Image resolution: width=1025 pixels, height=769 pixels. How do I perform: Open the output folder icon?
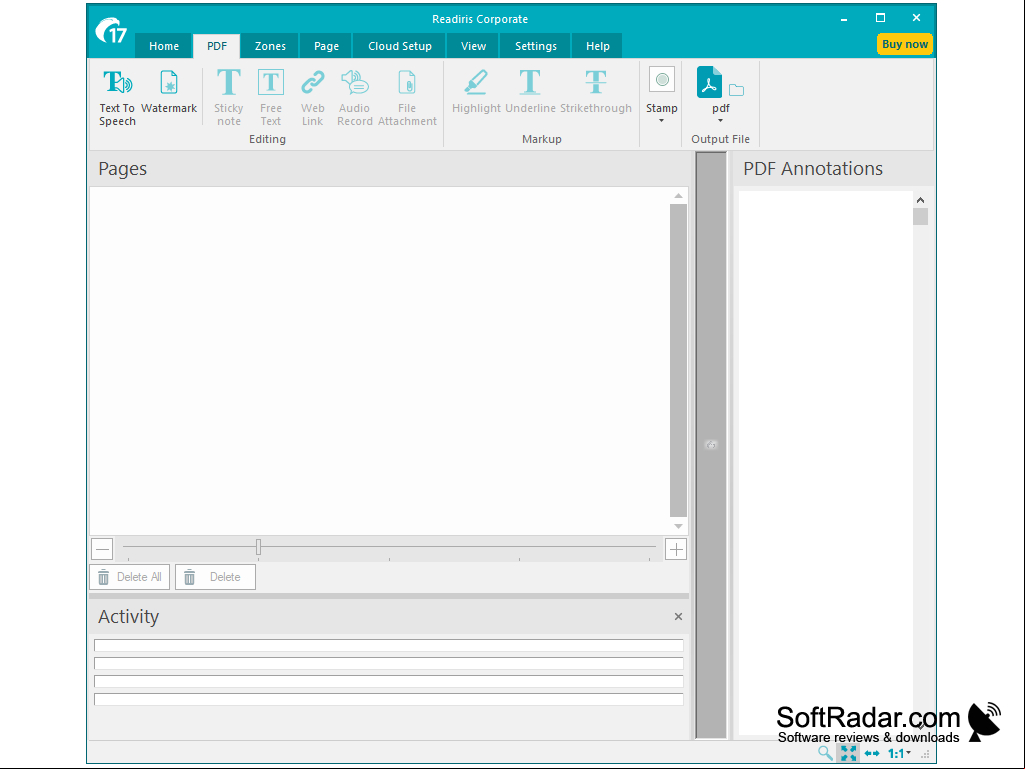[x=737, y=90]
